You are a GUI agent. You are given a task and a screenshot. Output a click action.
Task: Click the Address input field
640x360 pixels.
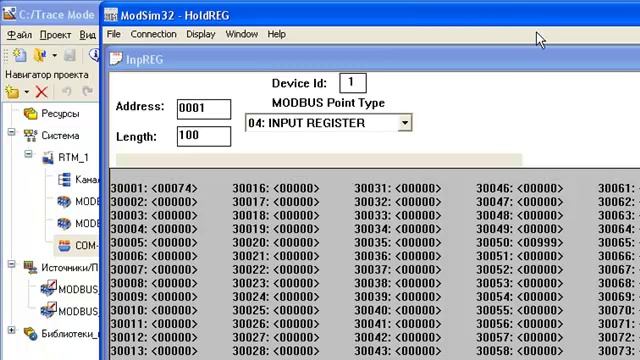pos(204,109)
